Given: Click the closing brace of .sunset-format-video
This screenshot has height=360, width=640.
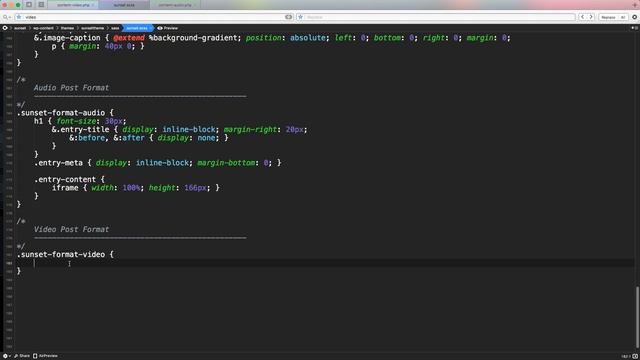Looking at the screenshot, I should (x=19, y=271).
